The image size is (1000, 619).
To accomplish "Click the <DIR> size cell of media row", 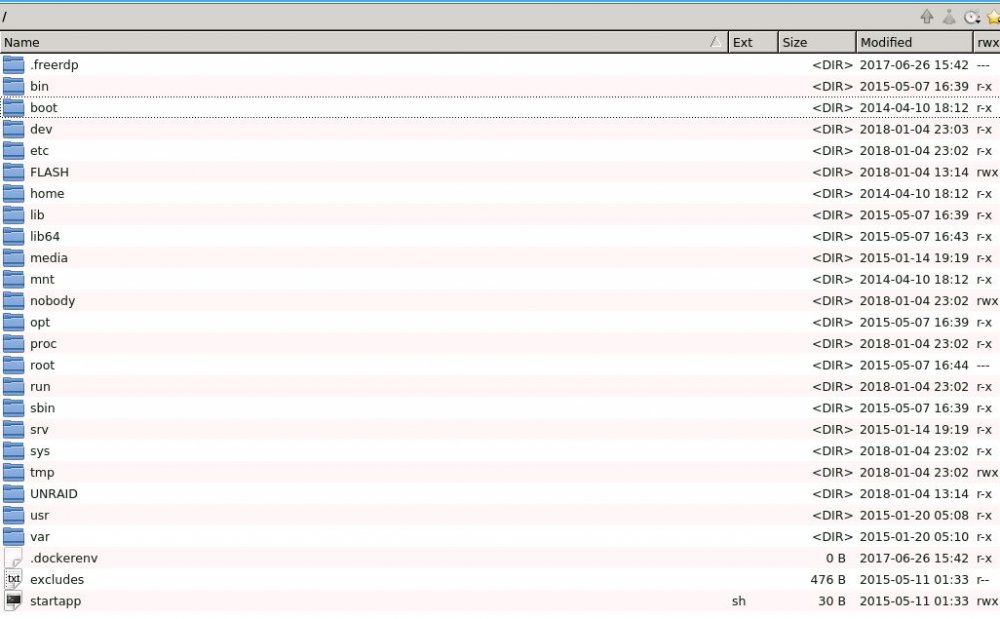I will tap(832, 258).
